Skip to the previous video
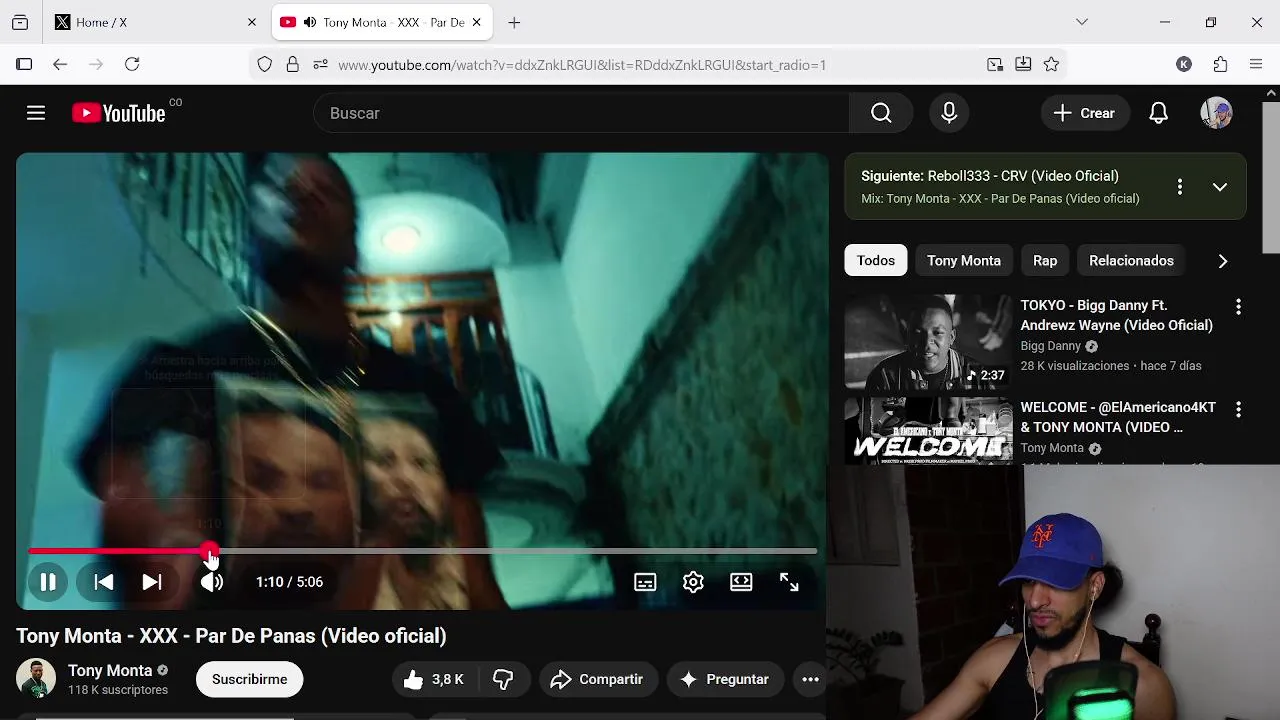The height and width of the screenshot is (720, 1280). click(104, 582)
